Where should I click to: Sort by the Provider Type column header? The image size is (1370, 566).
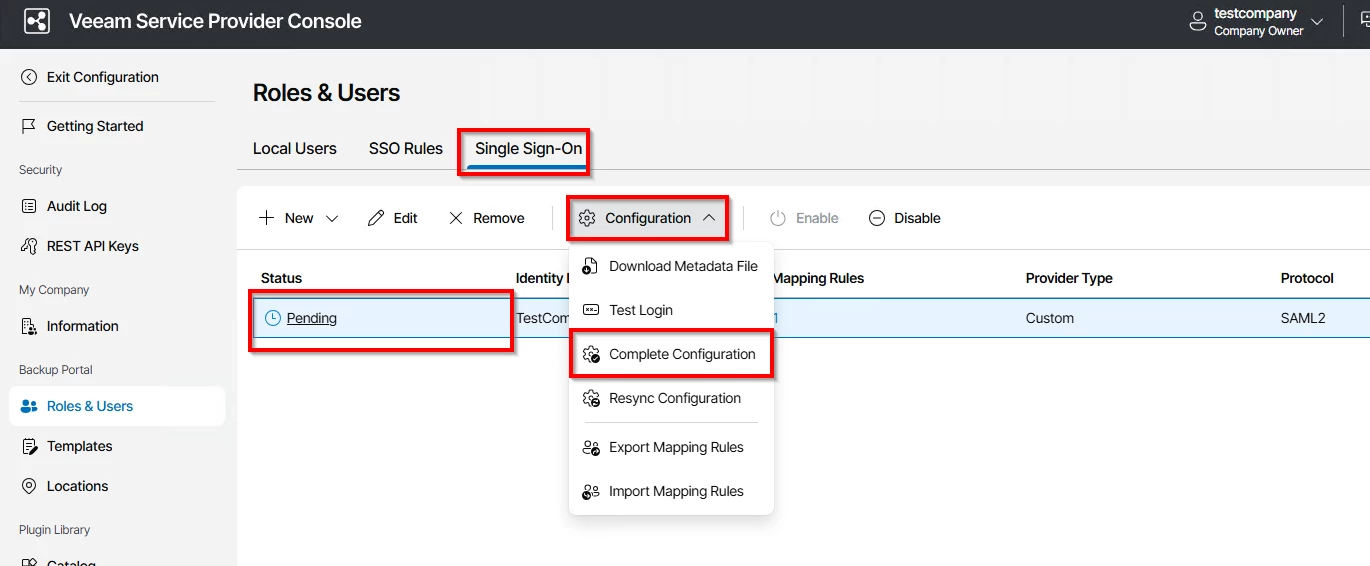1069,278
